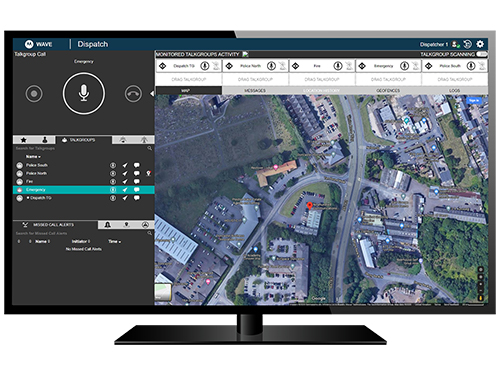This screenshot has height=375, width=500.
Task: Toggle the Talkgroup Scanning switch
Action: click(x=482, y=54)
